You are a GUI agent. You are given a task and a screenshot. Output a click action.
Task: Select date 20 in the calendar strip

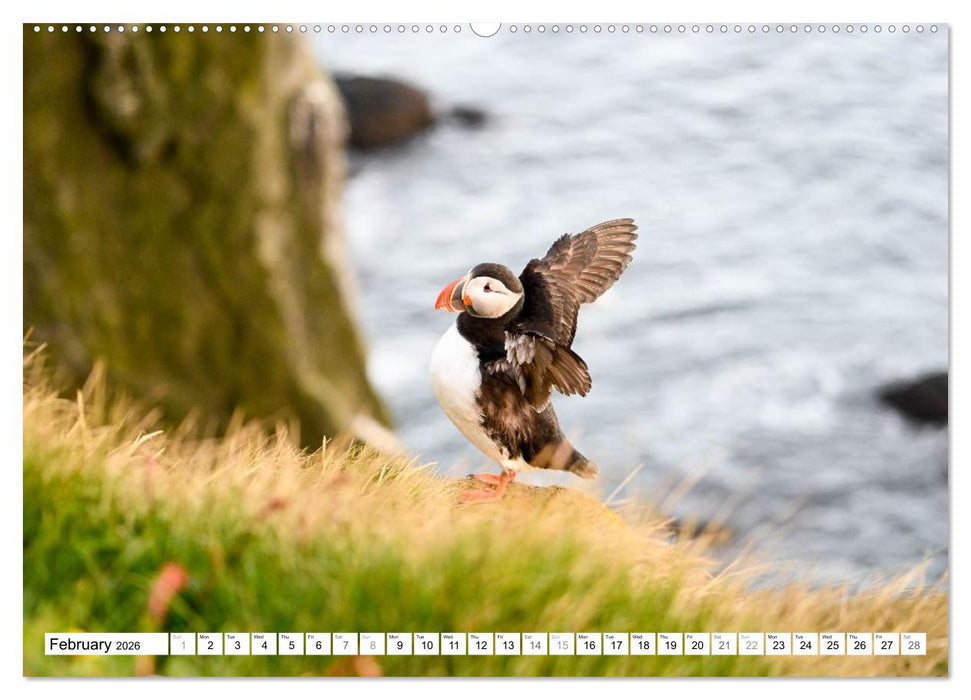click(x=698, y=645)
